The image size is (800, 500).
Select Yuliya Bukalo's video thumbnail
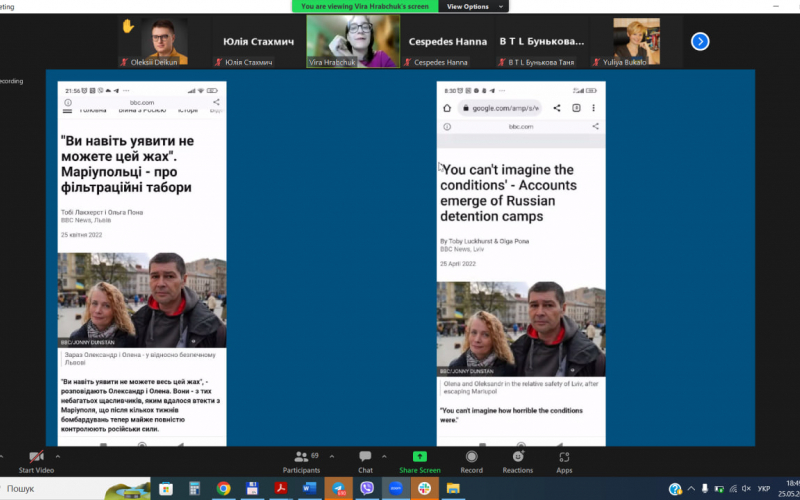coord(636,41)
